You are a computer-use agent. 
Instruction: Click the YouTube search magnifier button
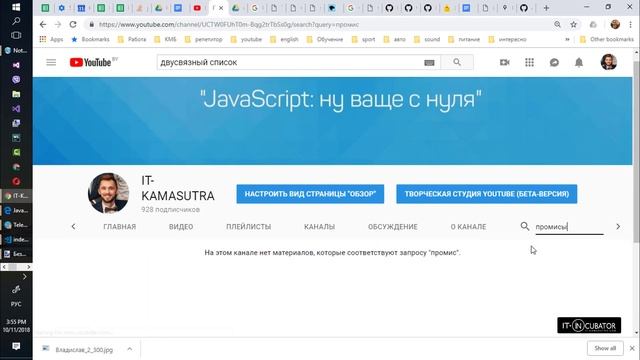[x=457, y=62]
